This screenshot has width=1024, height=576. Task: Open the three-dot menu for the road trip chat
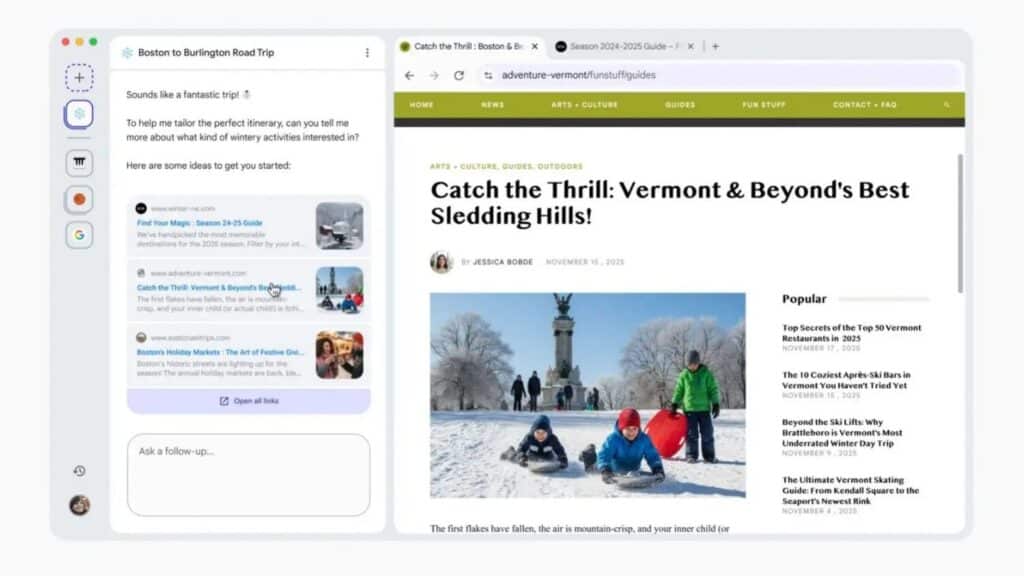[x=365, y=52]
